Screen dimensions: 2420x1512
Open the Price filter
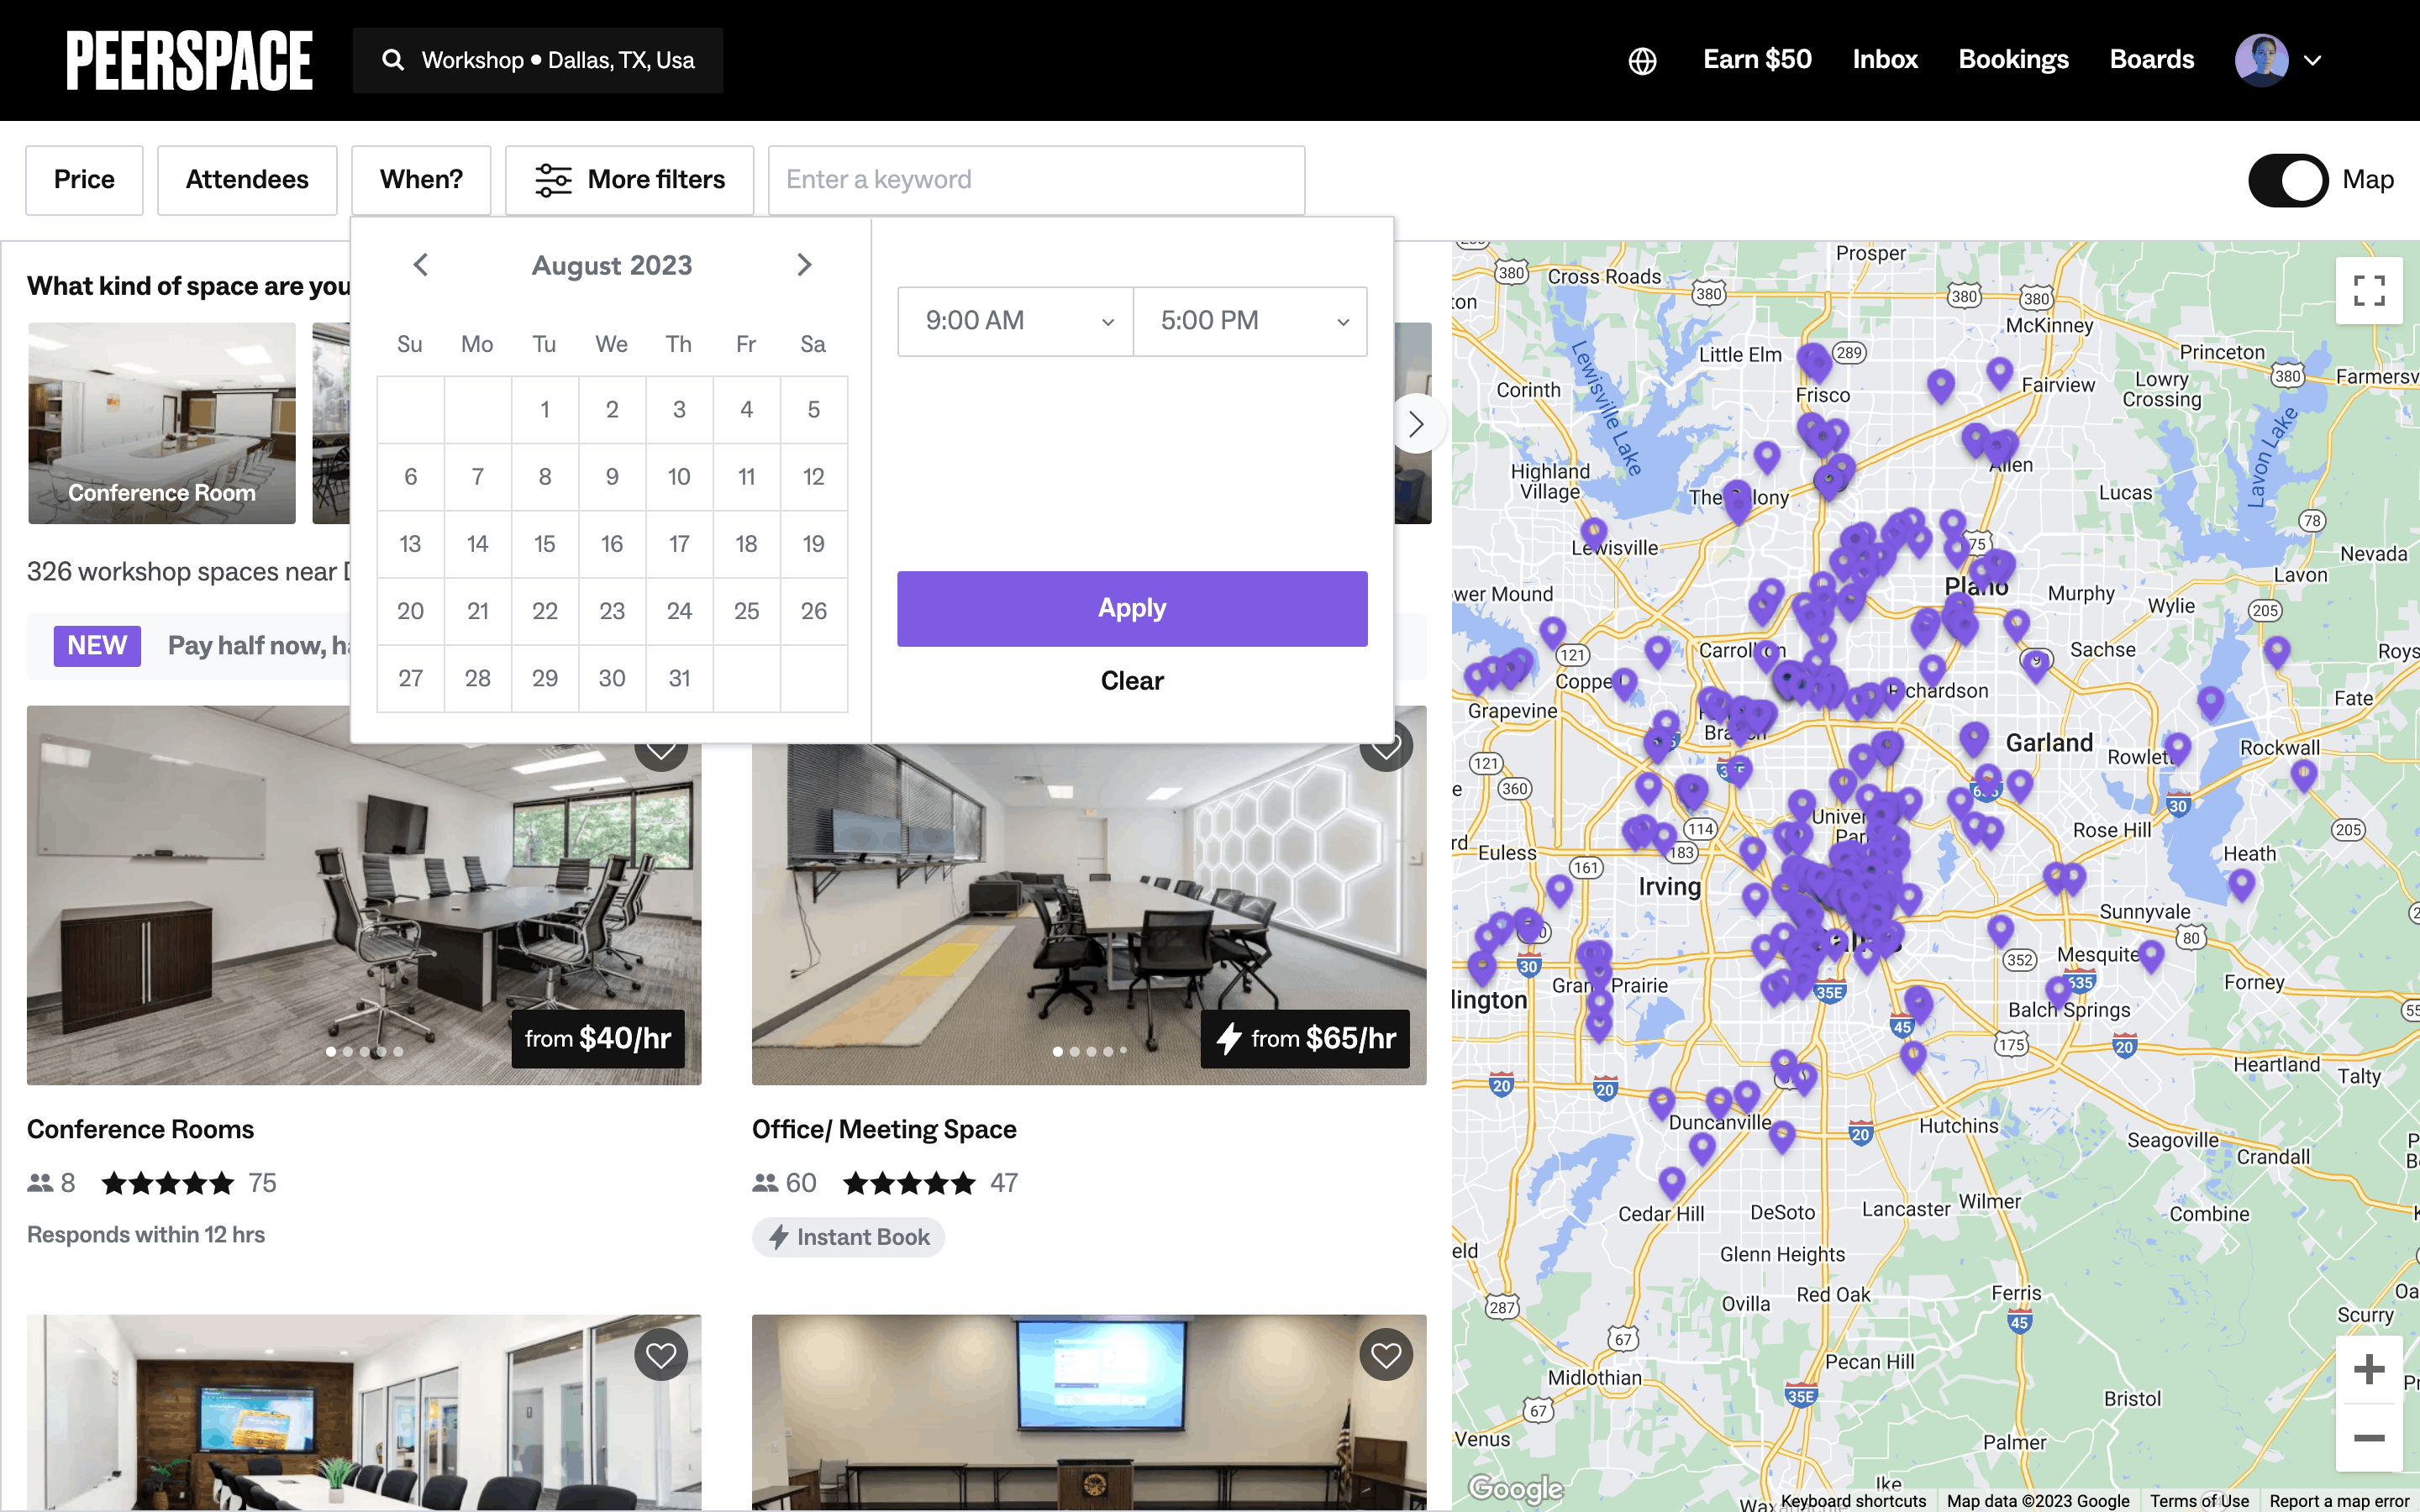[84, 180]
